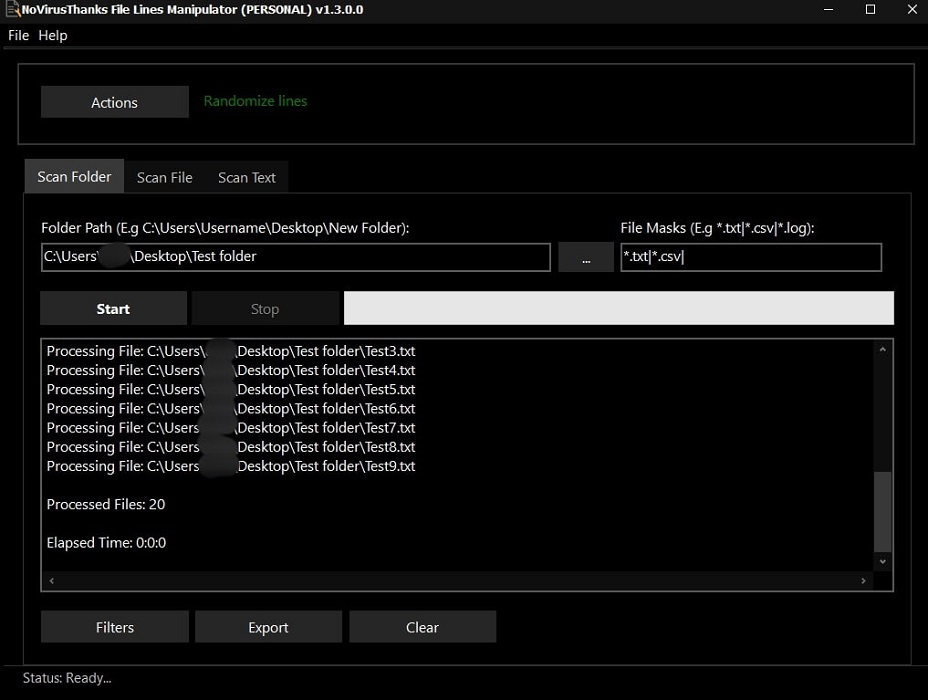Switch to the Scan Text tab
928x700 pixels.
(246, 177)
